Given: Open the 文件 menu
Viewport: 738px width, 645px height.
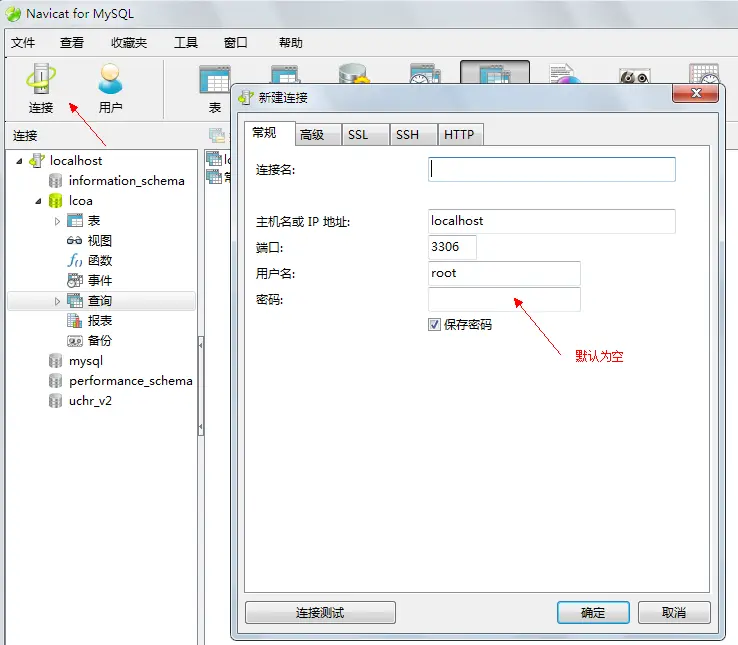Looking at the screenshot, I should click(23, 43).
